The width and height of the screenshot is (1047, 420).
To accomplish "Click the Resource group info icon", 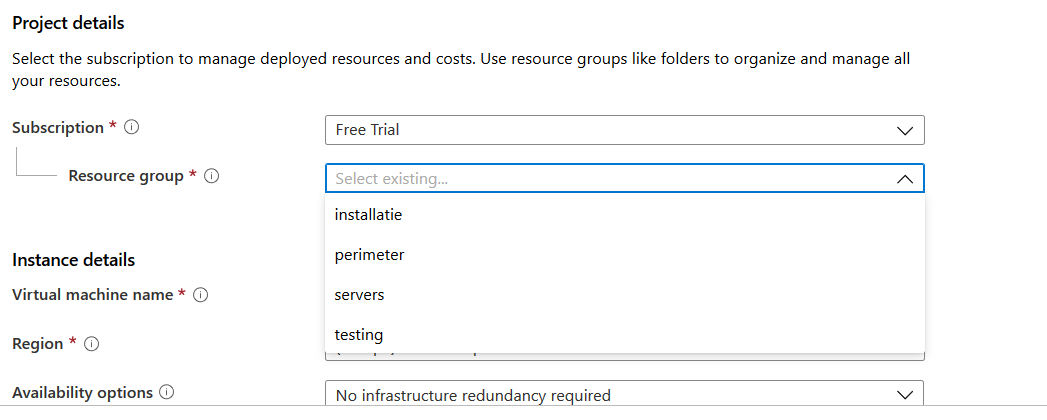I will [x=211, y=176].
